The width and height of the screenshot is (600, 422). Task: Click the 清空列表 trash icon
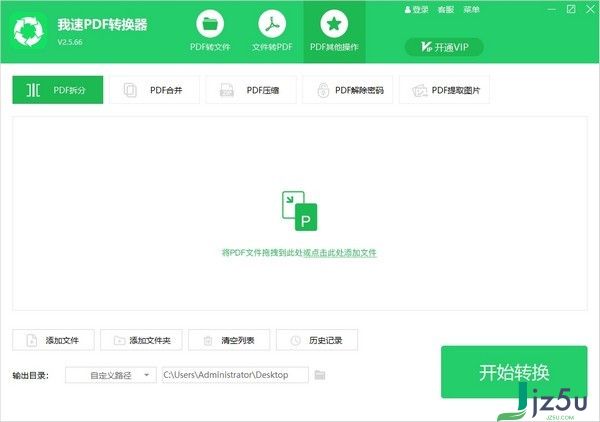coord(208,340)
